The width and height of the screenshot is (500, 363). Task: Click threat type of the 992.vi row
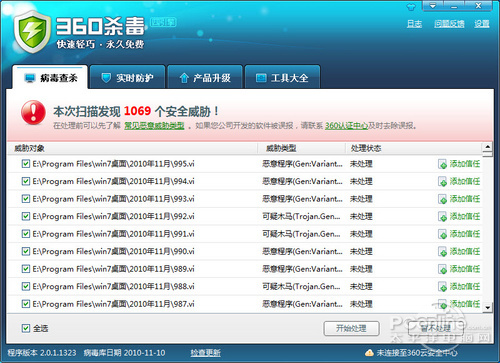[301, 216]
